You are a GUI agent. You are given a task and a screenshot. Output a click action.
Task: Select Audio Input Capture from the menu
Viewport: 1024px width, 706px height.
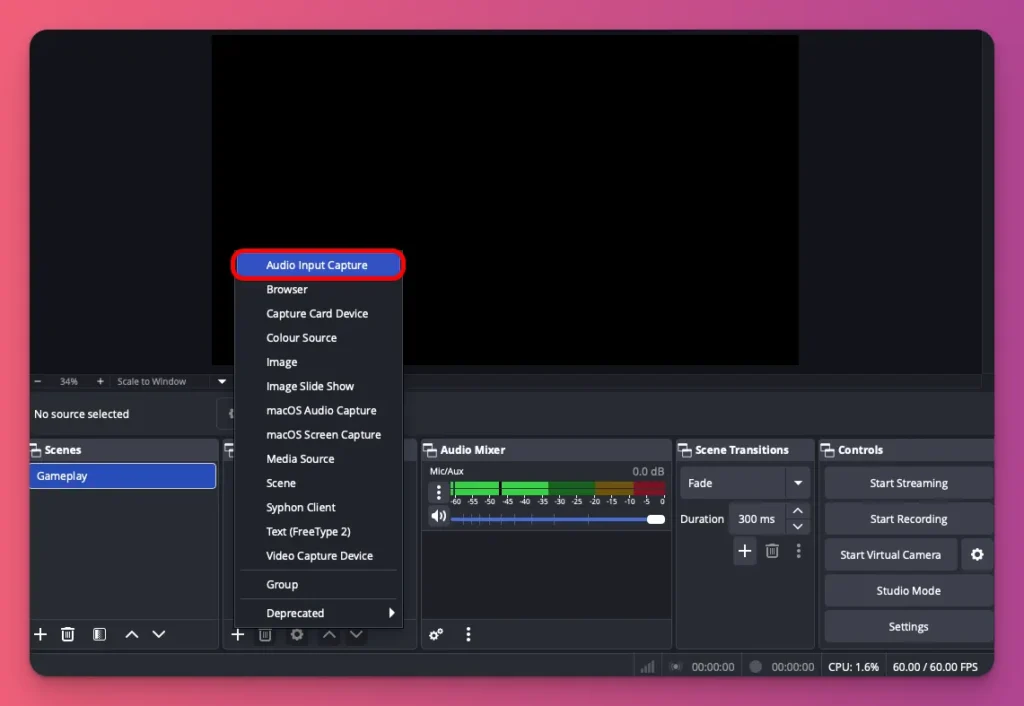(318, 264)
